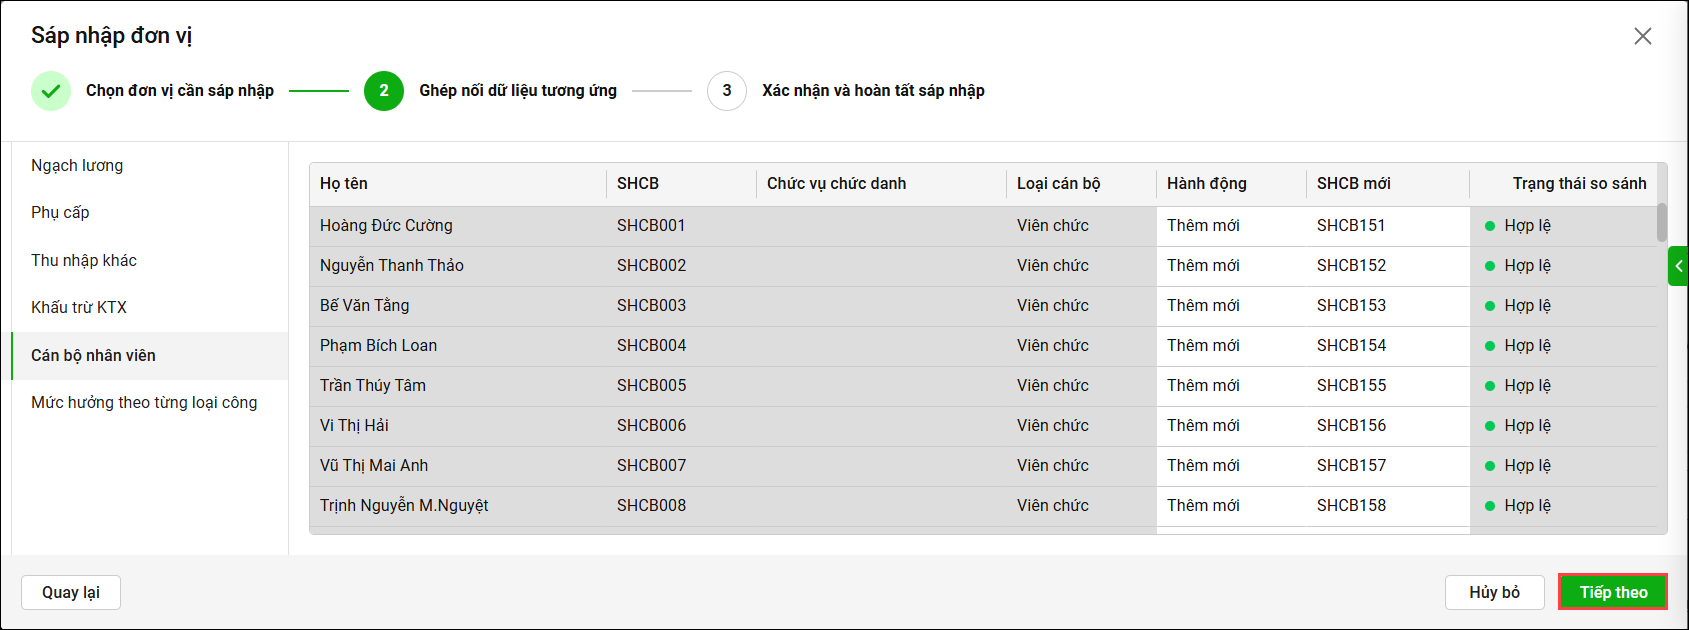
Task: Open Hành động cell for Bế Văn Tăng
Action: pos(1231,306)
